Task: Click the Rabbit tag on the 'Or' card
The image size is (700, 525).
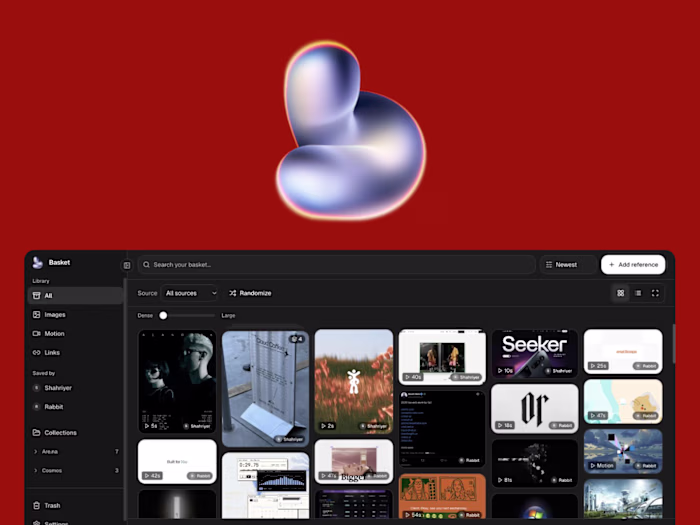Action: coord(562,425)
